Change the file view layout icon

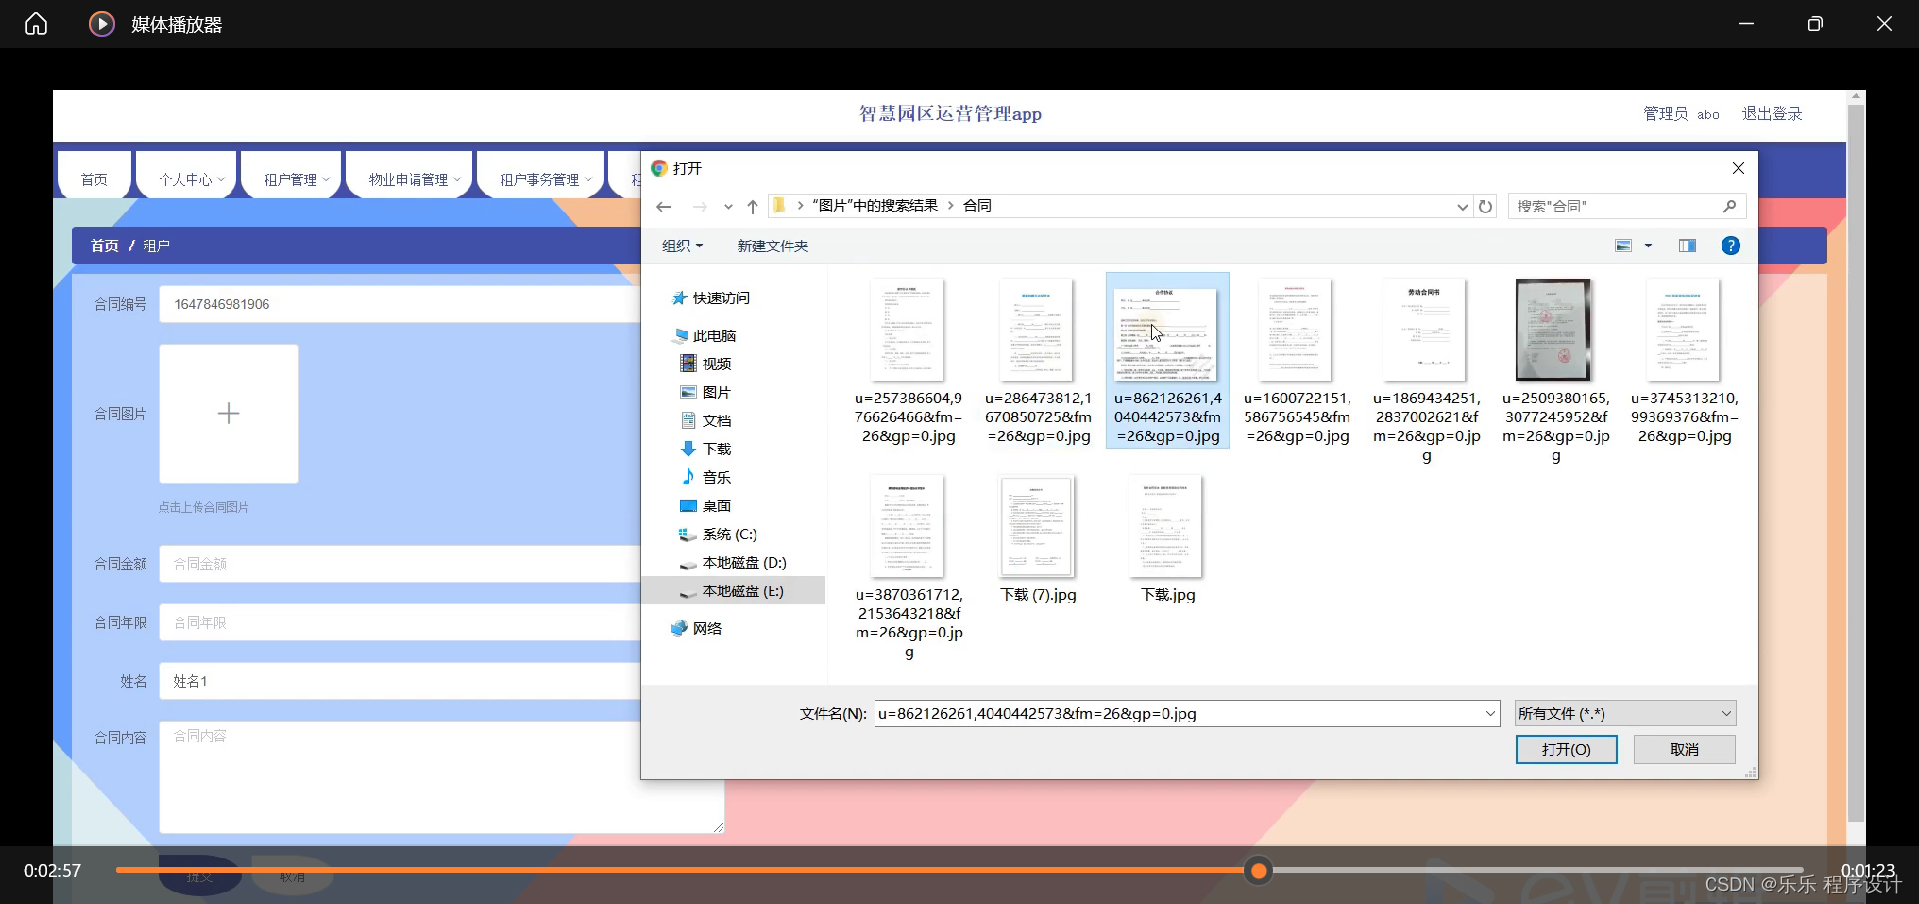[1624, 246]
